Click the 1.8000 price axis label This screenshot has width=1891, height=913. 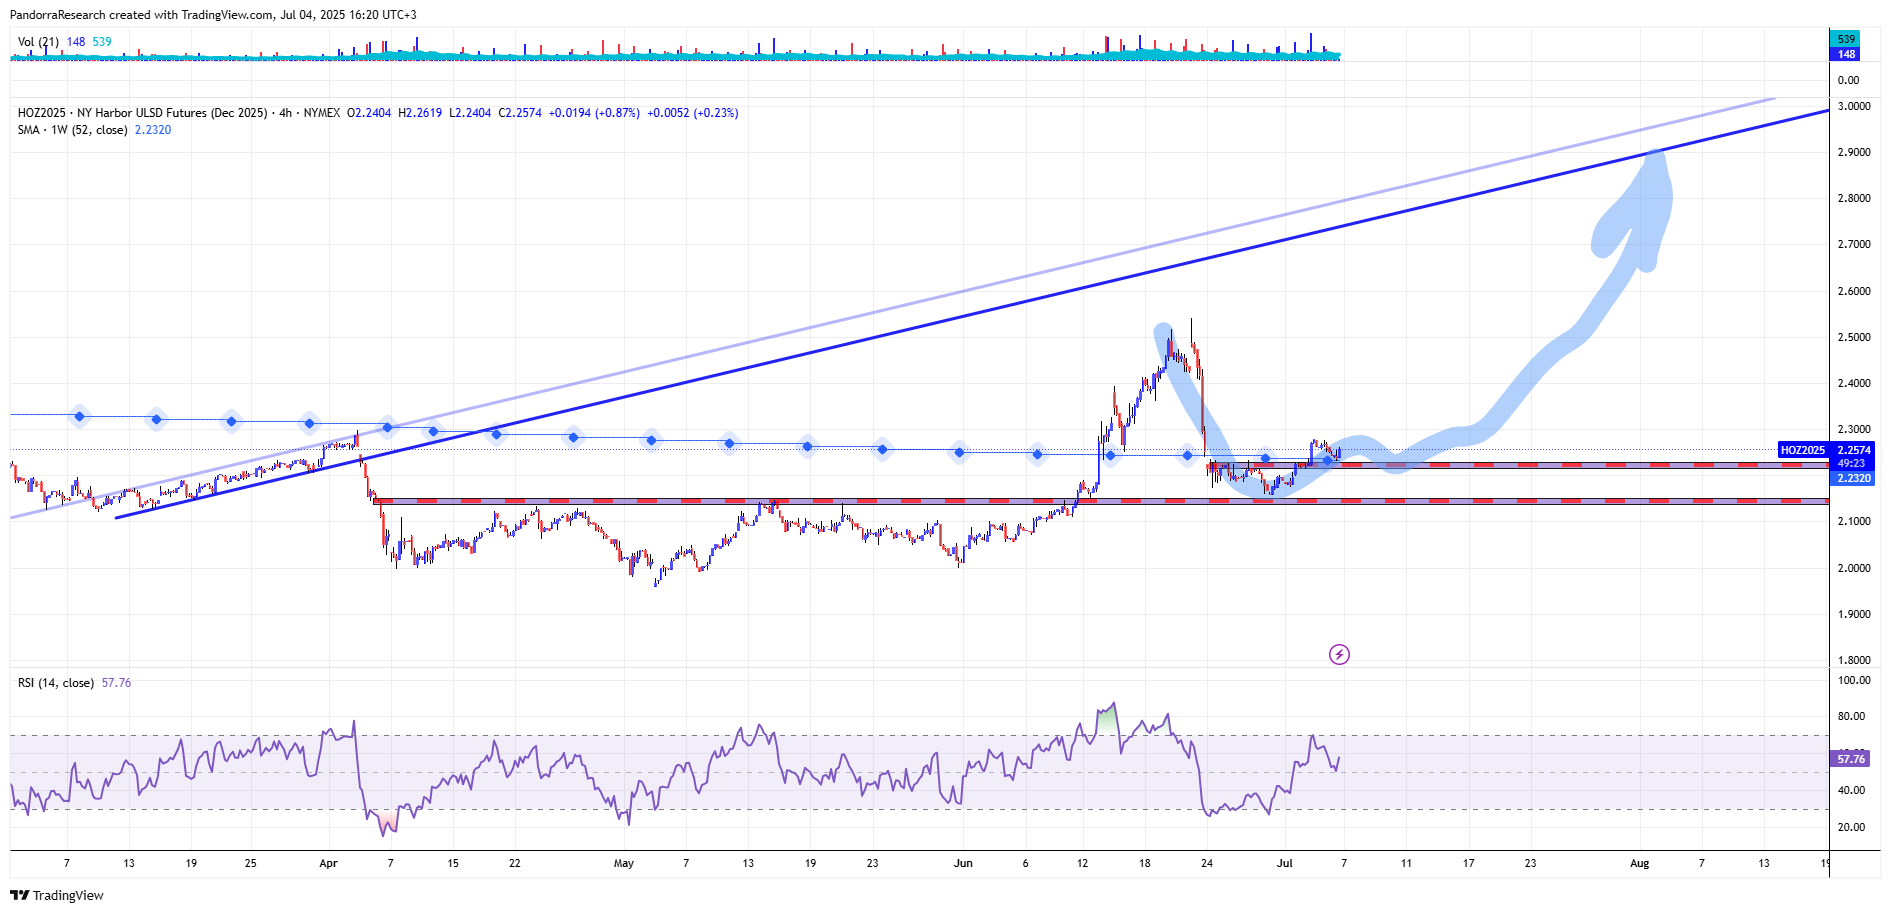pos(1854,660)
